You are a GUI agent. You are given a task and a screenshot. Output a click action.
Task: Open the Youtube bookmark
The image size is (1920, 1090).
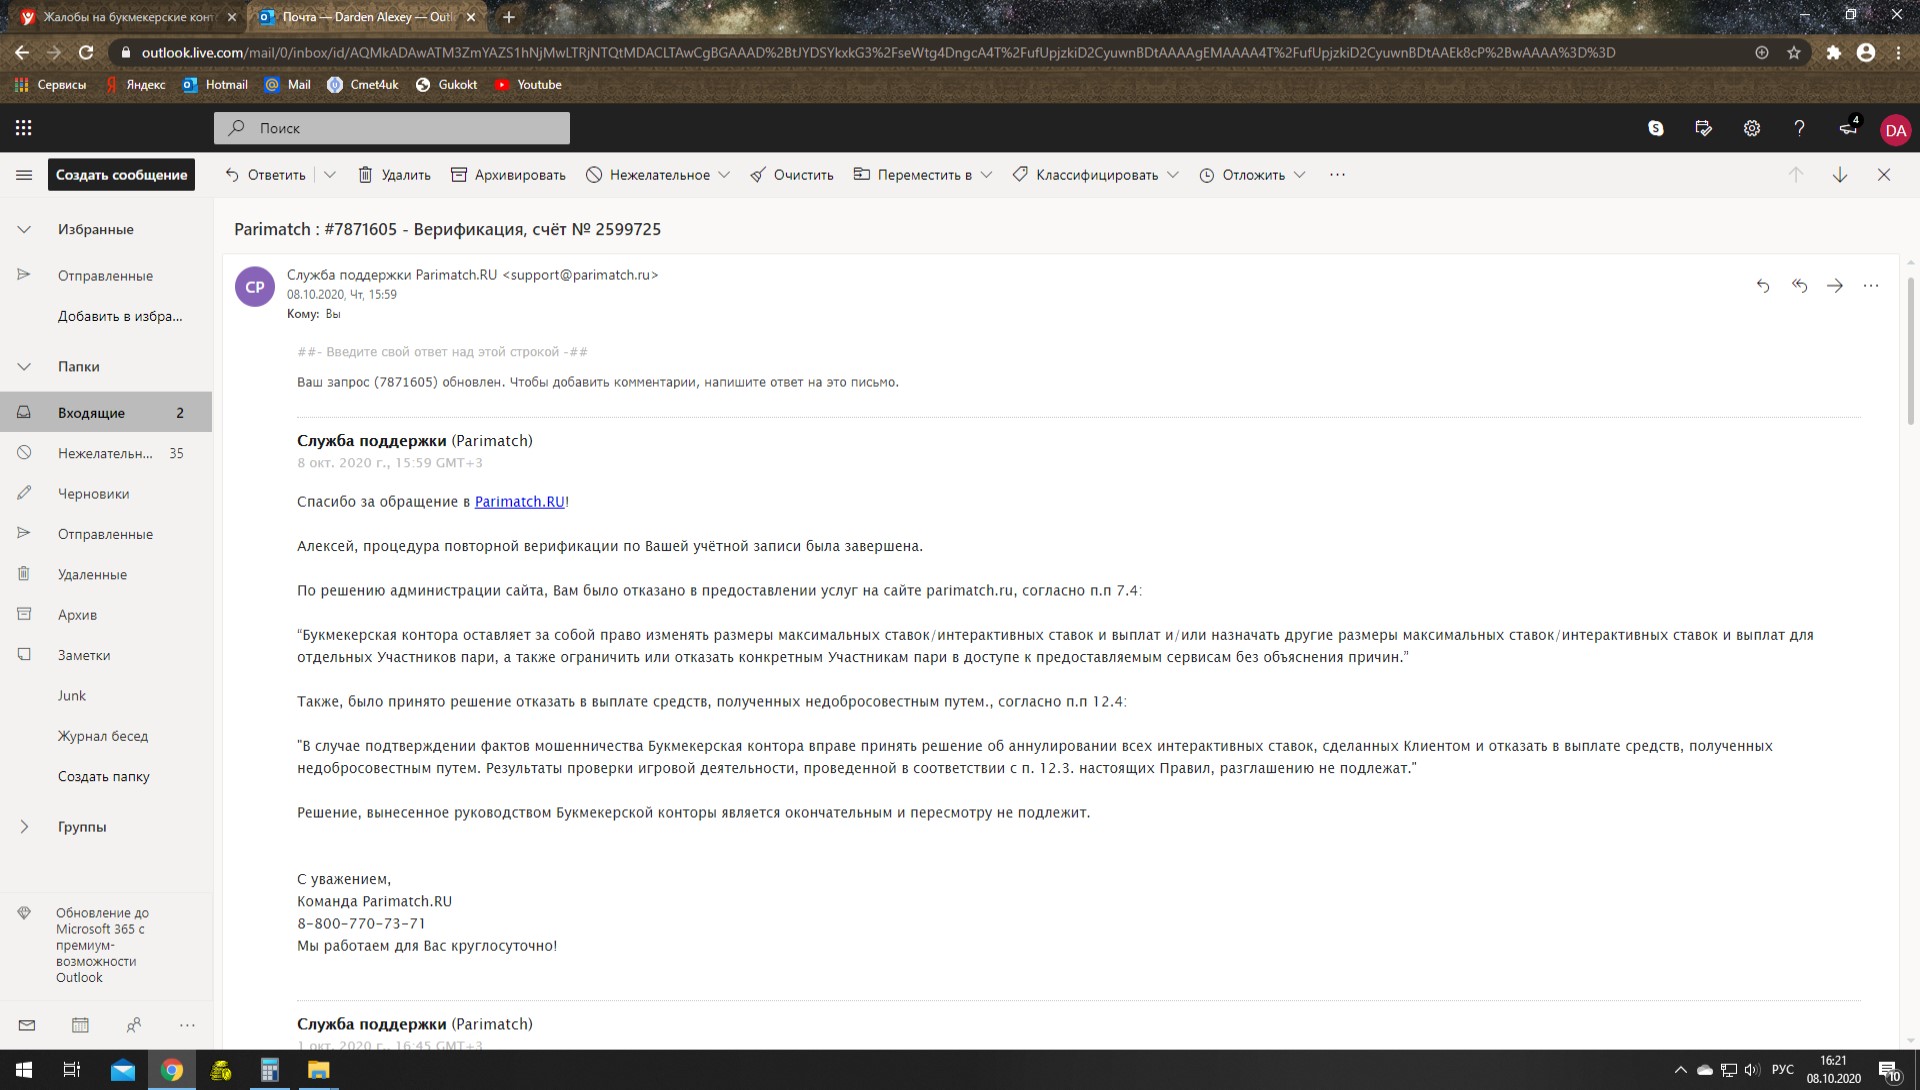528,85
